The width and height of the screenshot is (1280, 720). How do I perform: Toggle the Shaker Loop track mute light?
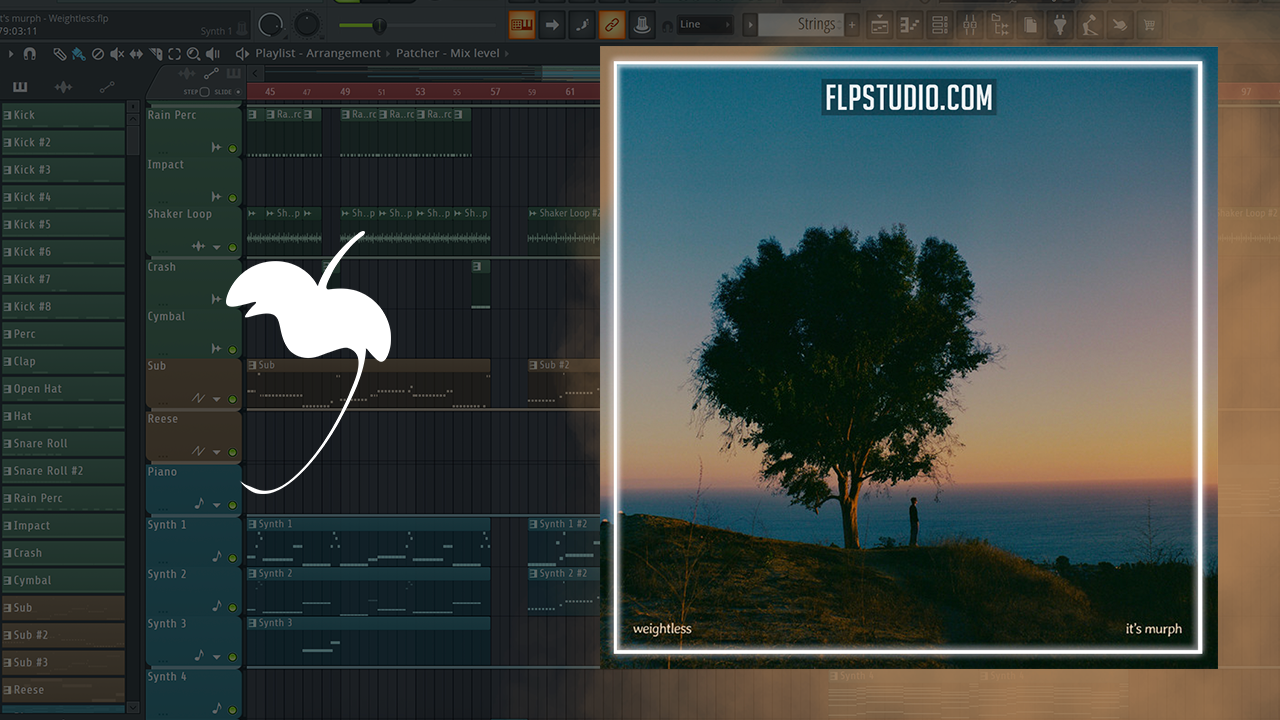click(233, 247)
